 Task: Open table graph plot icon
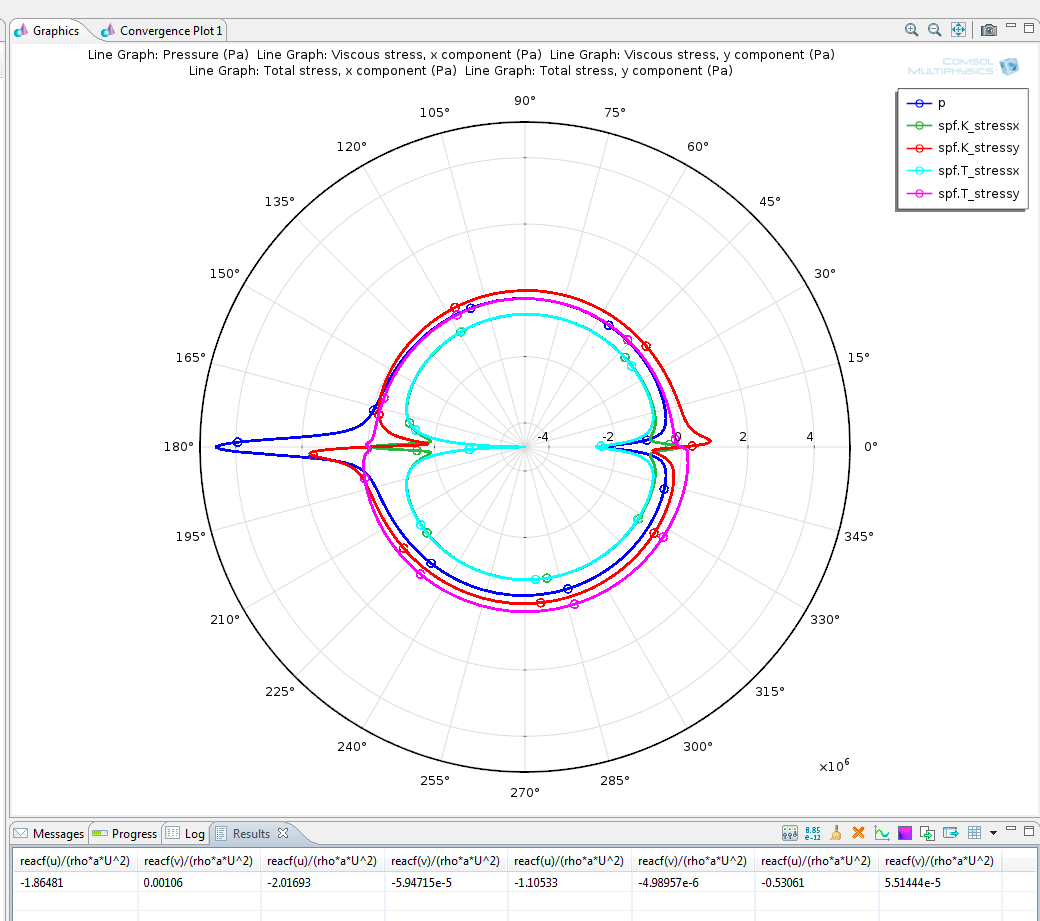point(882,832)
